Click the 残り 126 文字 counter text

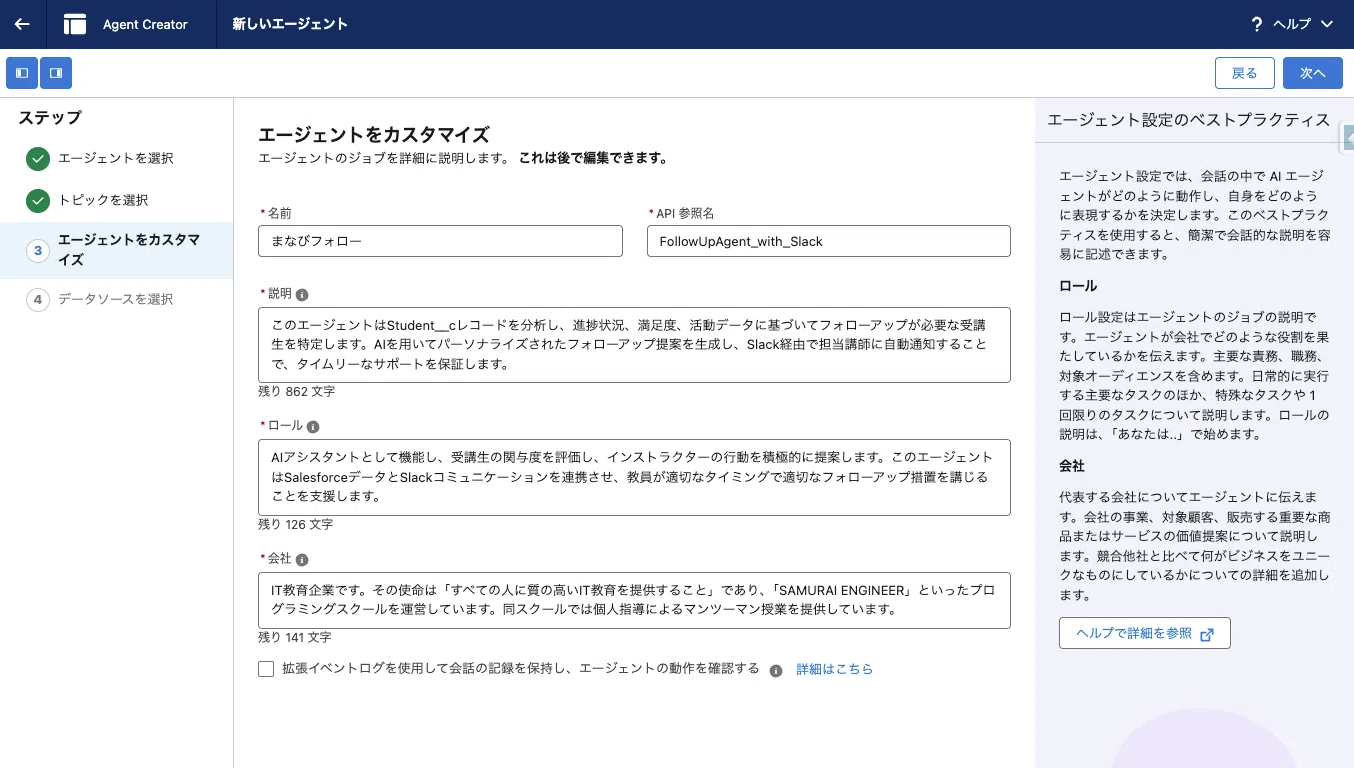point(295,524)
